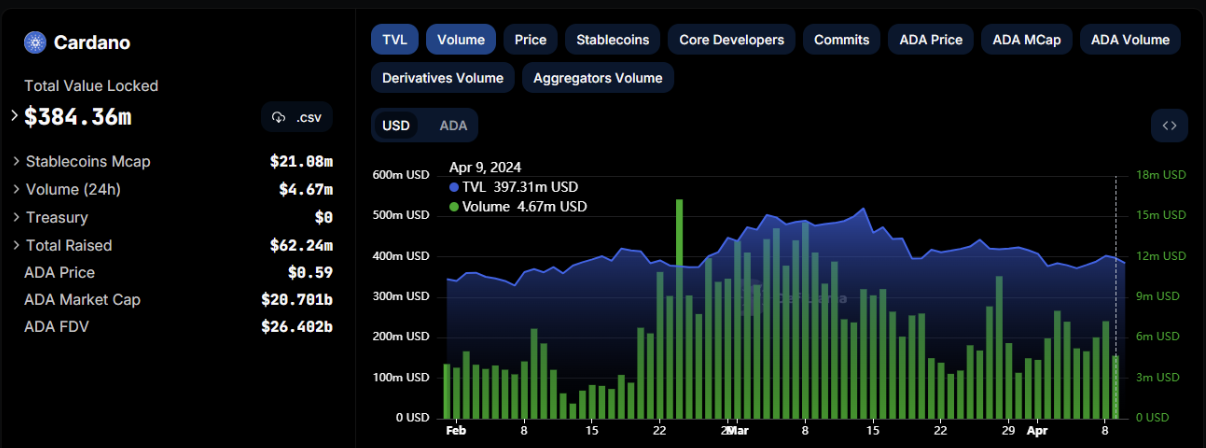Viewport: 1206px width, 448px height.
Task: Select the USD denomination tab
Action: (396, 126)
